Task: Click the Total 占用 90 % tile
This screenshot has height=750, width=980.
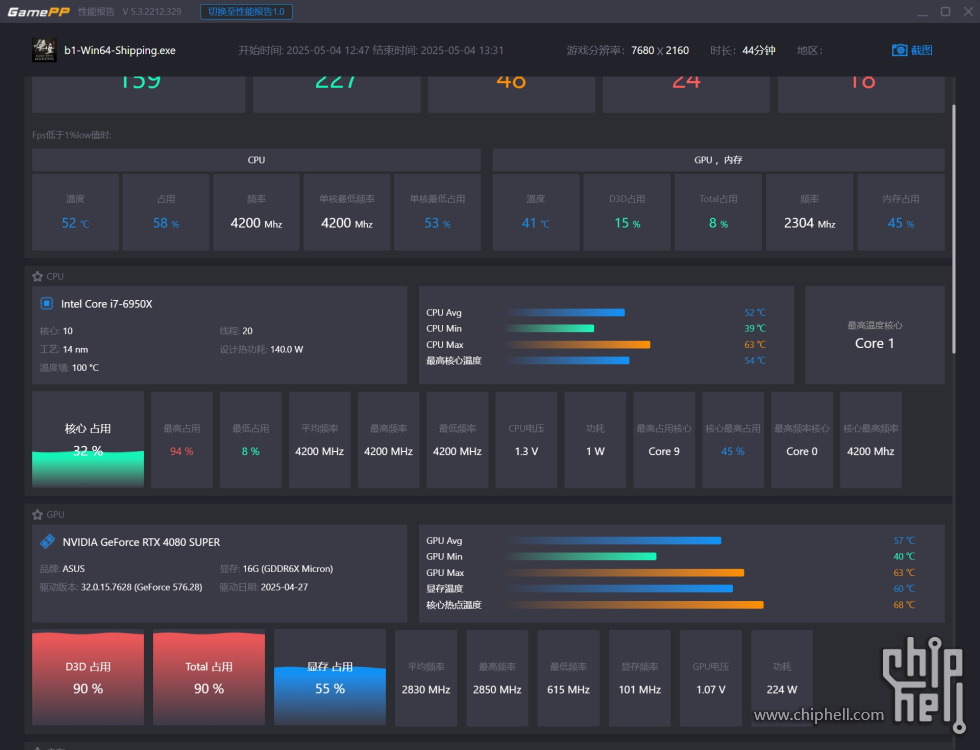Action: click(x=209, y=678)
